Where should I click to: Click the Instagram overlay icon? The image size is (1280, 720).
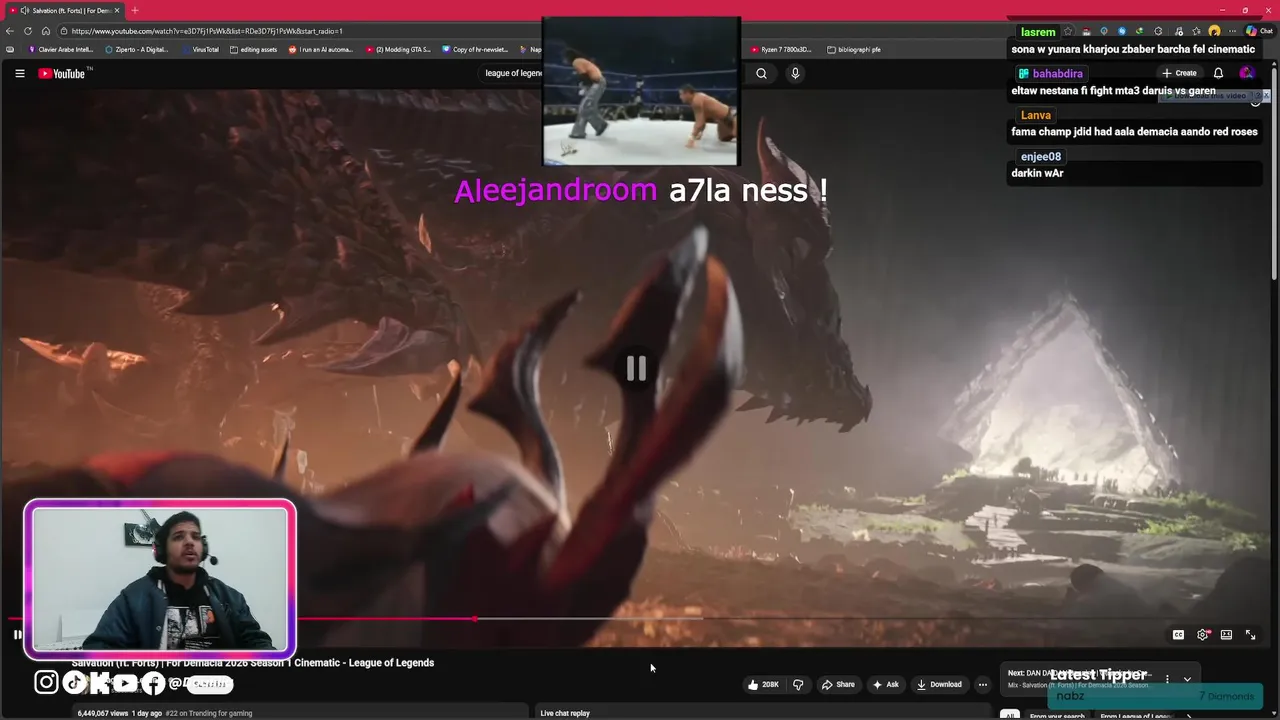click(46, 683)
